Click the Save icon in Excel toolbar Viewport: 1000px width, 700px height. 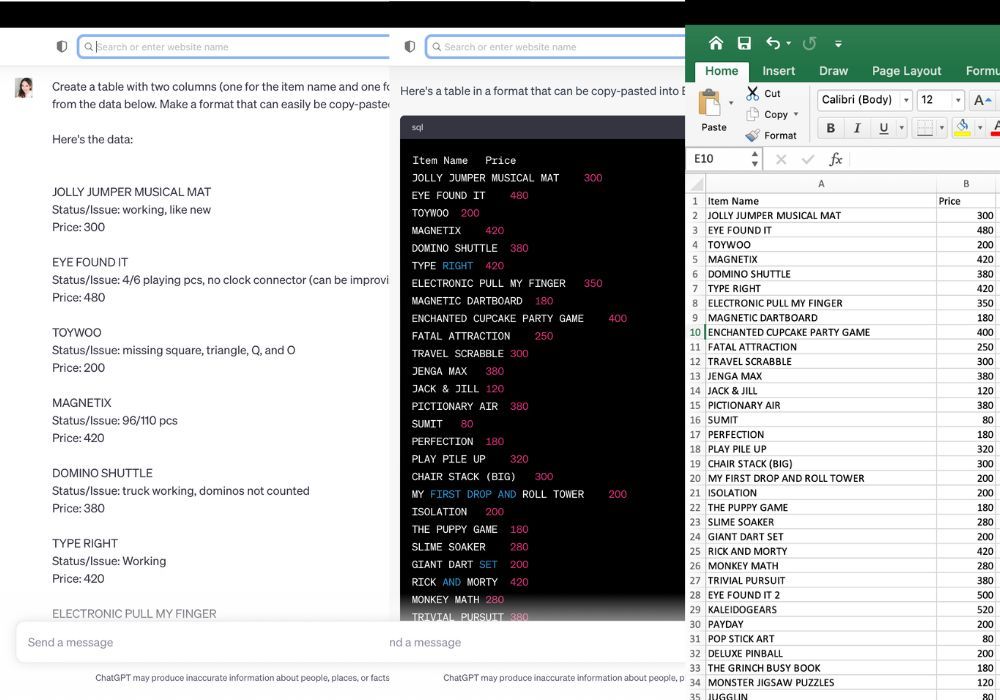pyautogui.click(x=744, y=42)
